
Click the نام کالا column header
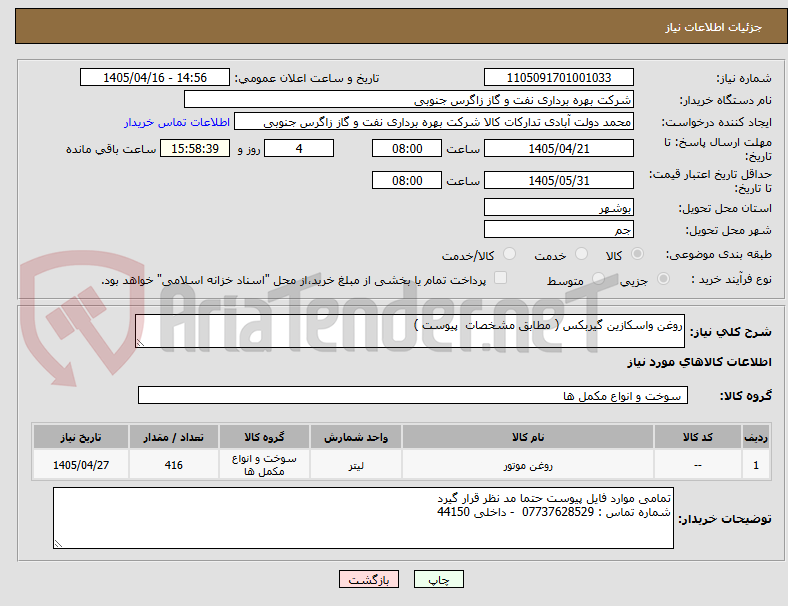pyautogui.click(x=528, y=437)
